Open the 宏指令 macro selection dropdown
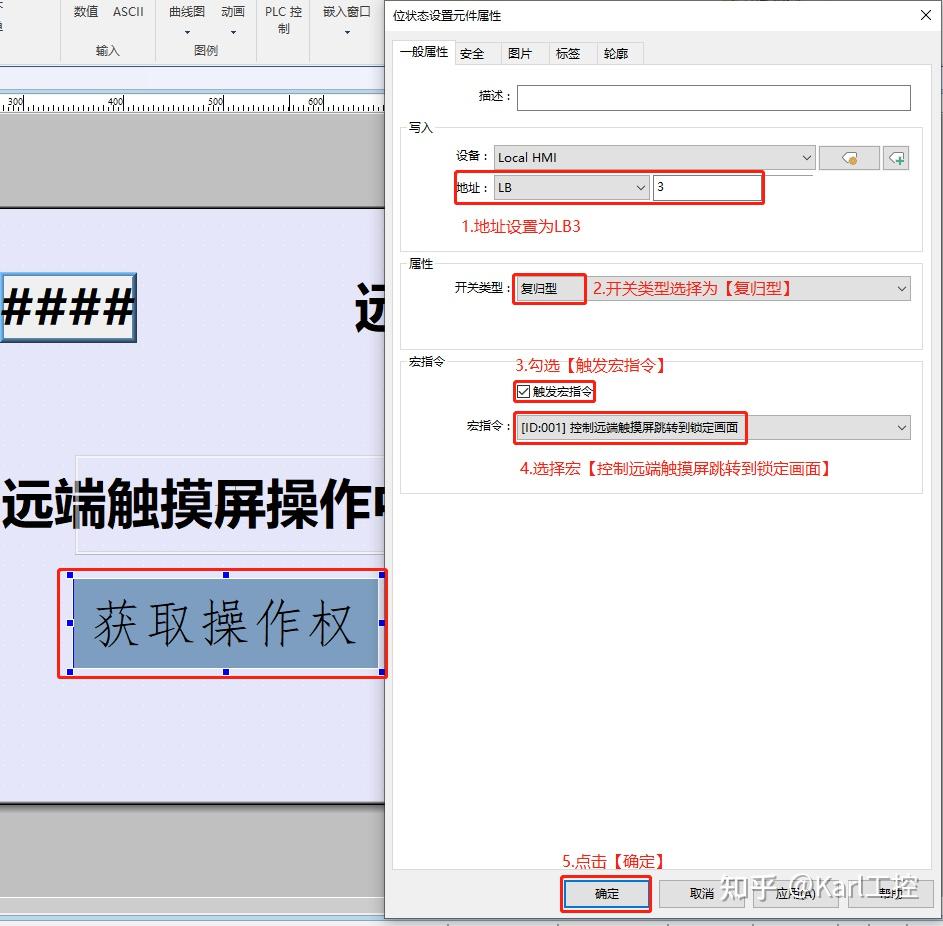This screenshot has height=926, width=943. click(903, 428)
